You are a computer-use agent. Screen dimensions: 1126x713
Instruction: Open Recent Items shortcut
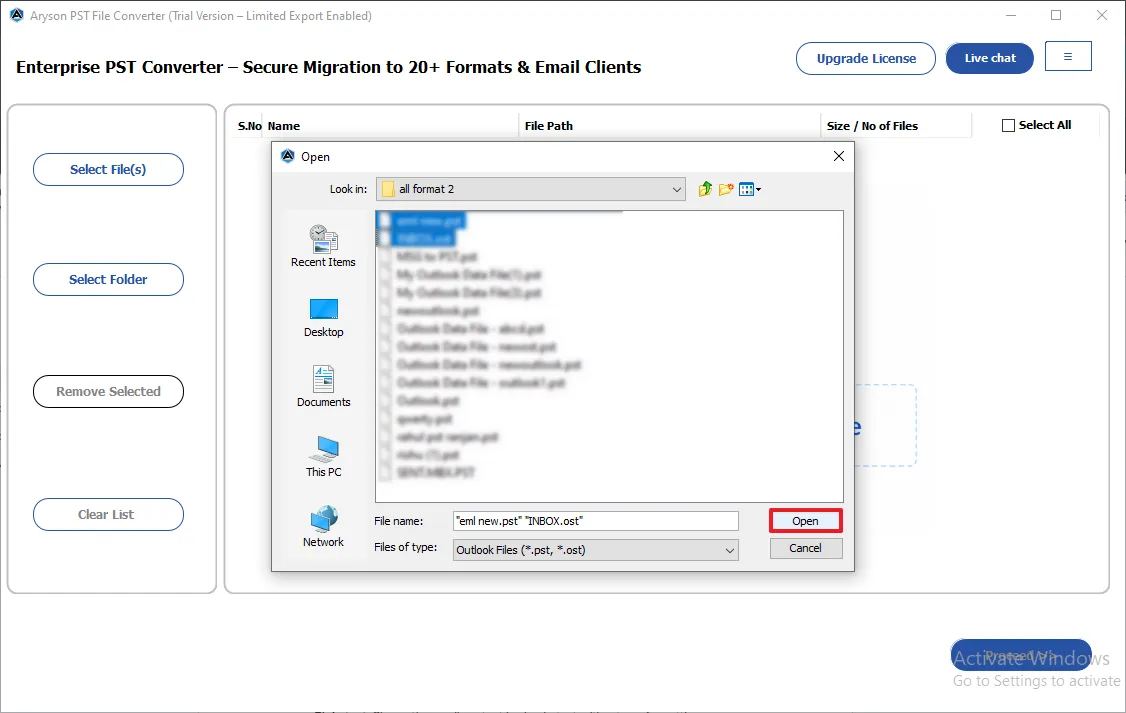point(323,246)
